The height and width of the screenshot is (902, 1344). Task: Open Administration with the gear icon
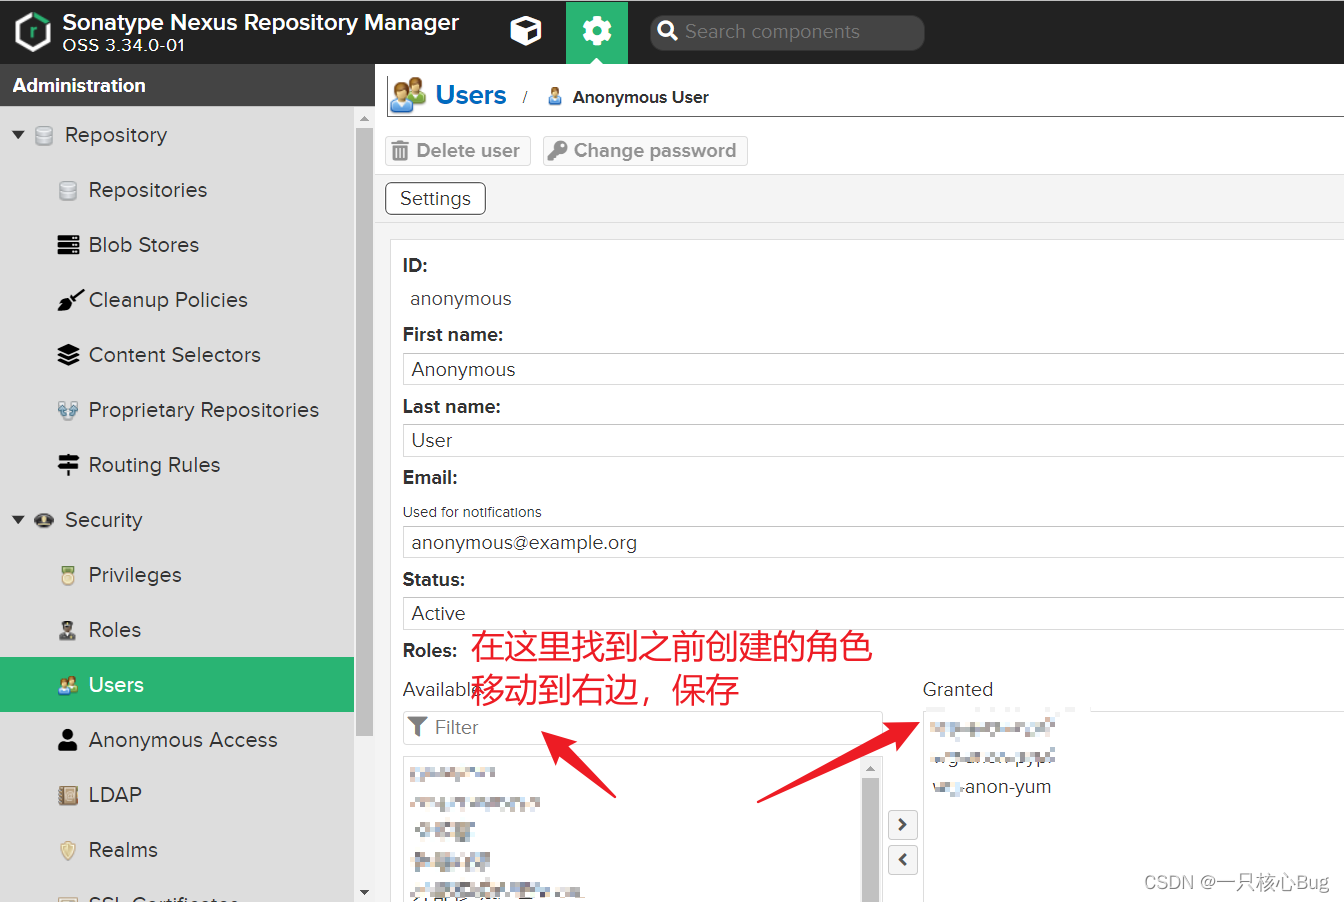coord(597,32)
